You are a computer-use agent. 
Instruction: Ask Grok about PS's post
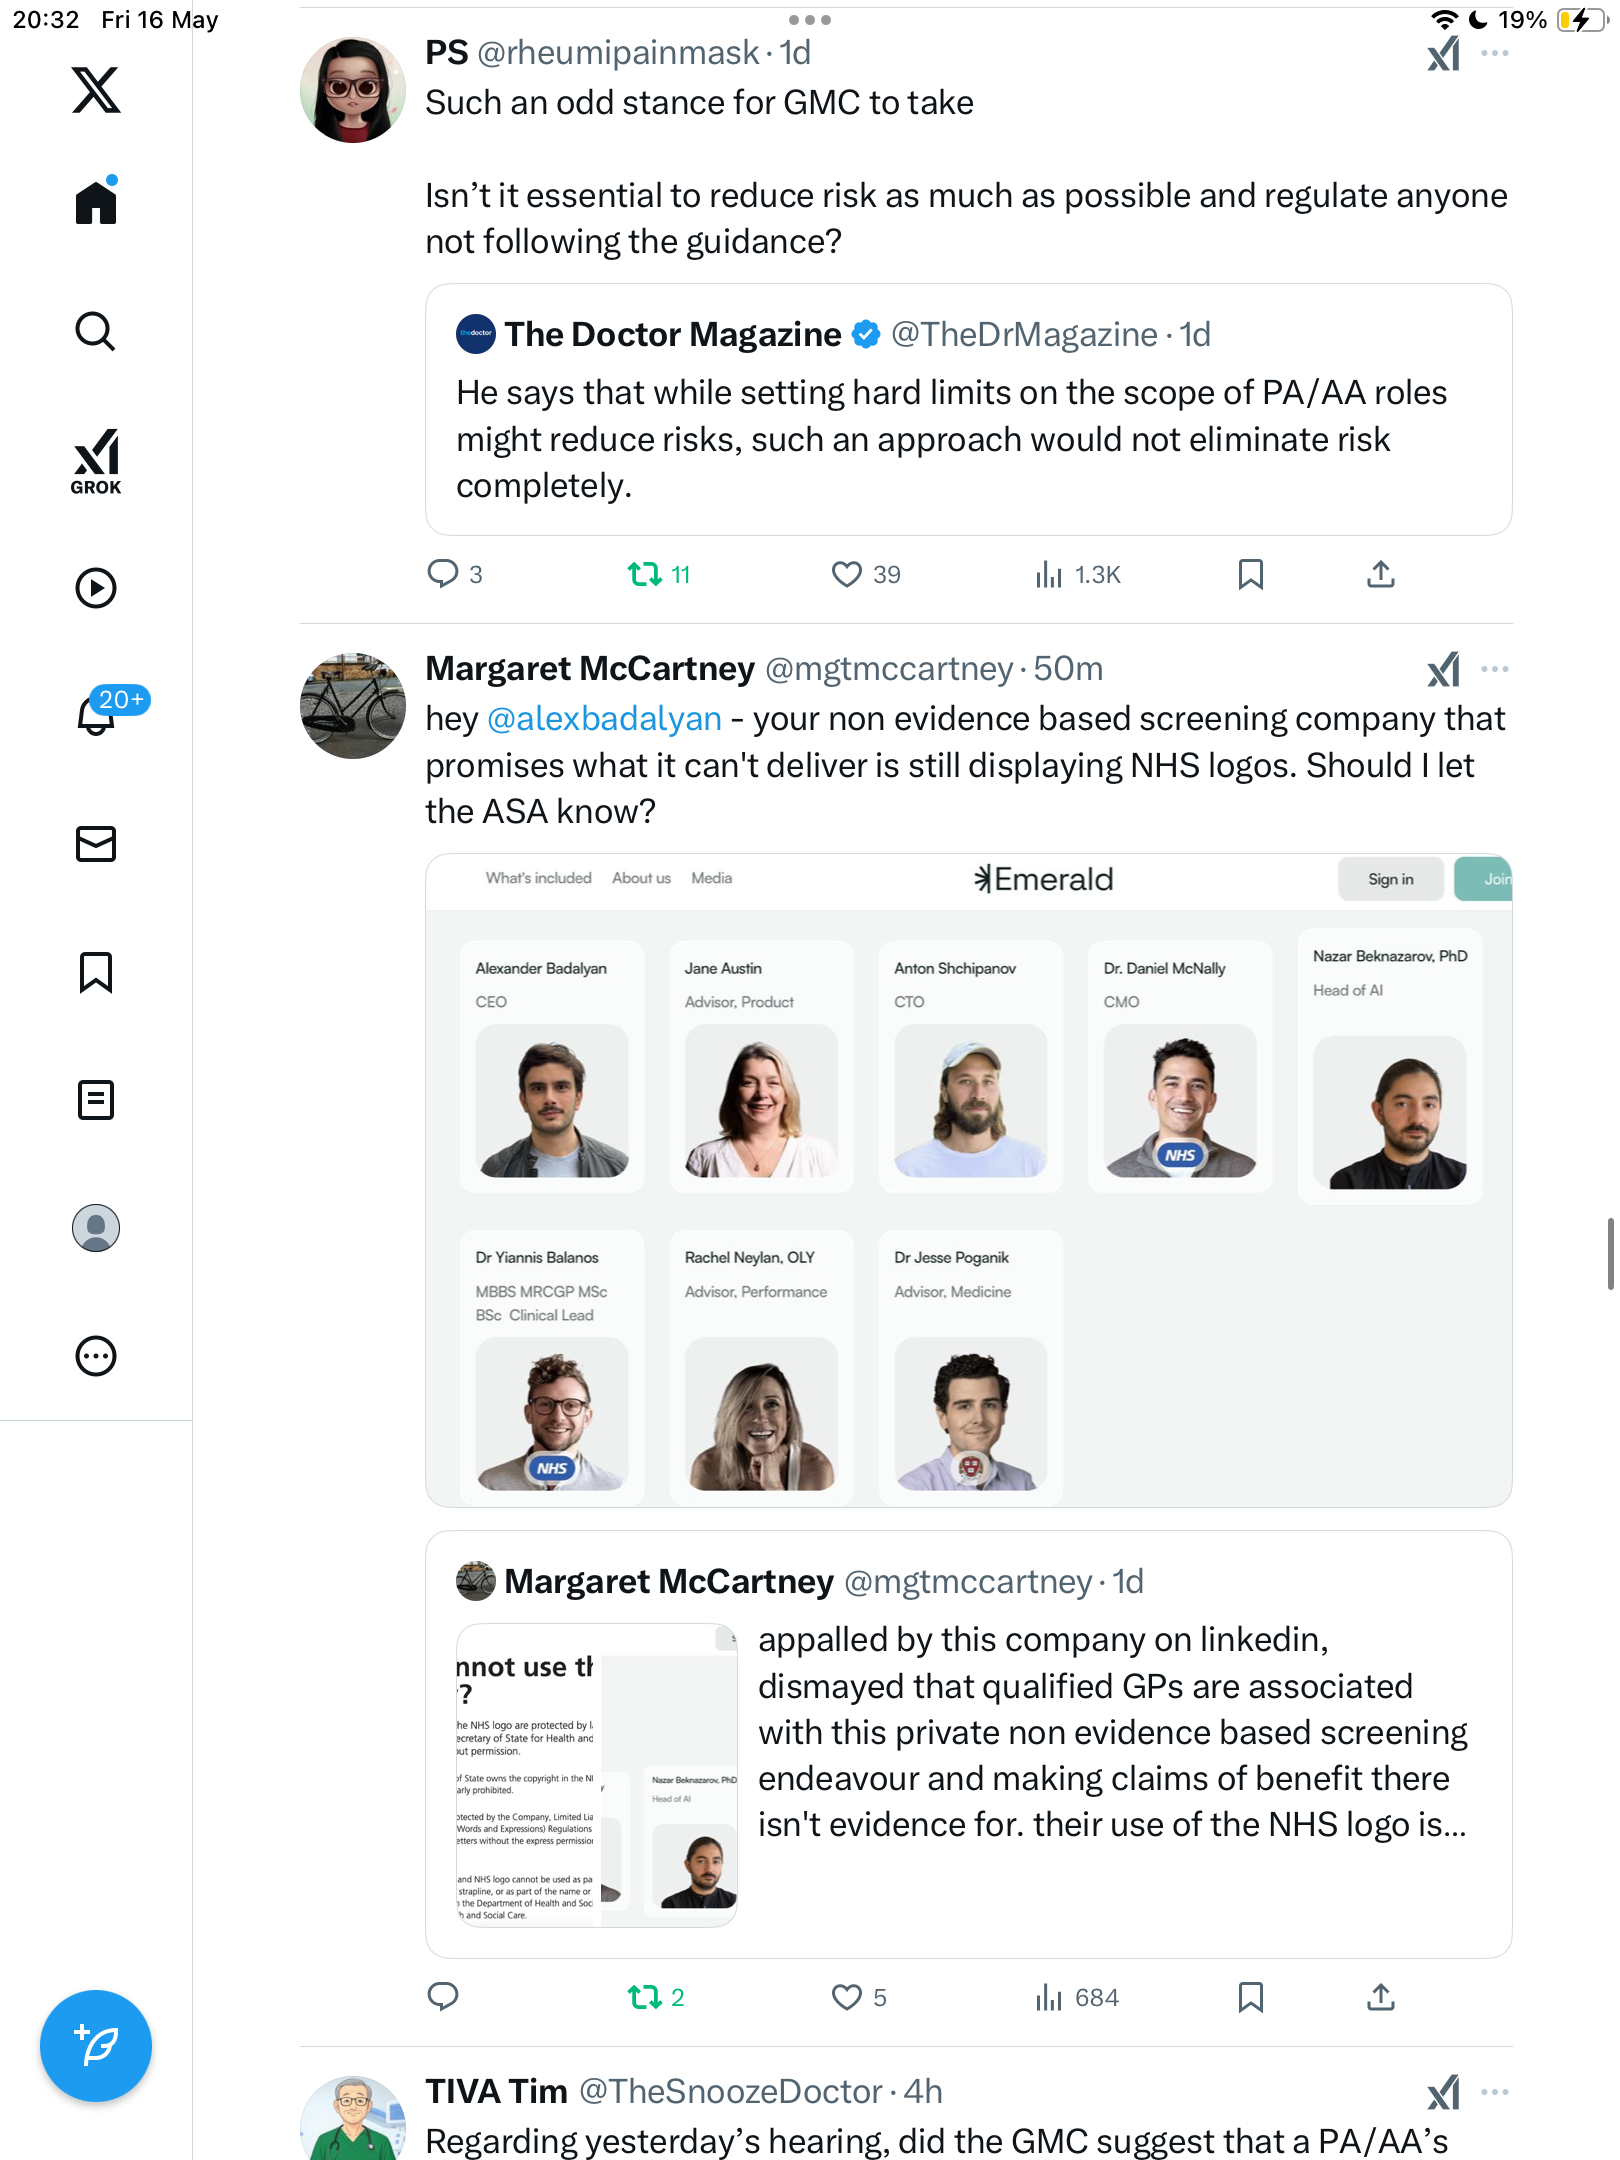point(1444,53)
